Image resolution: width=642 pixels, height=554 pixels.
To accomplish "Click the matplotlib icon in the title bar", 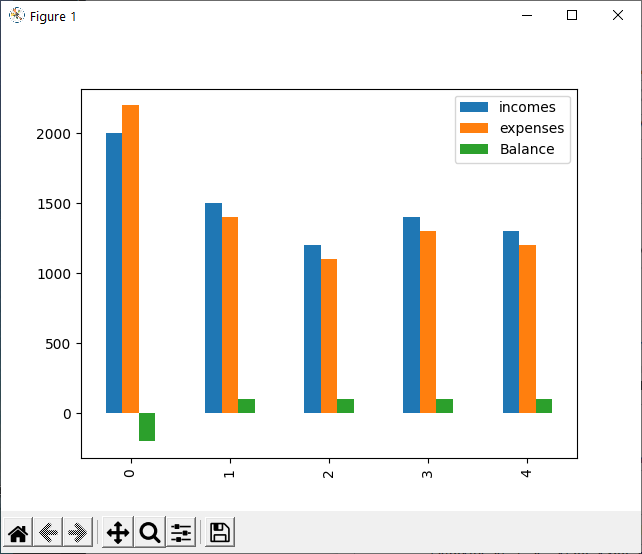I will (16, 16).
